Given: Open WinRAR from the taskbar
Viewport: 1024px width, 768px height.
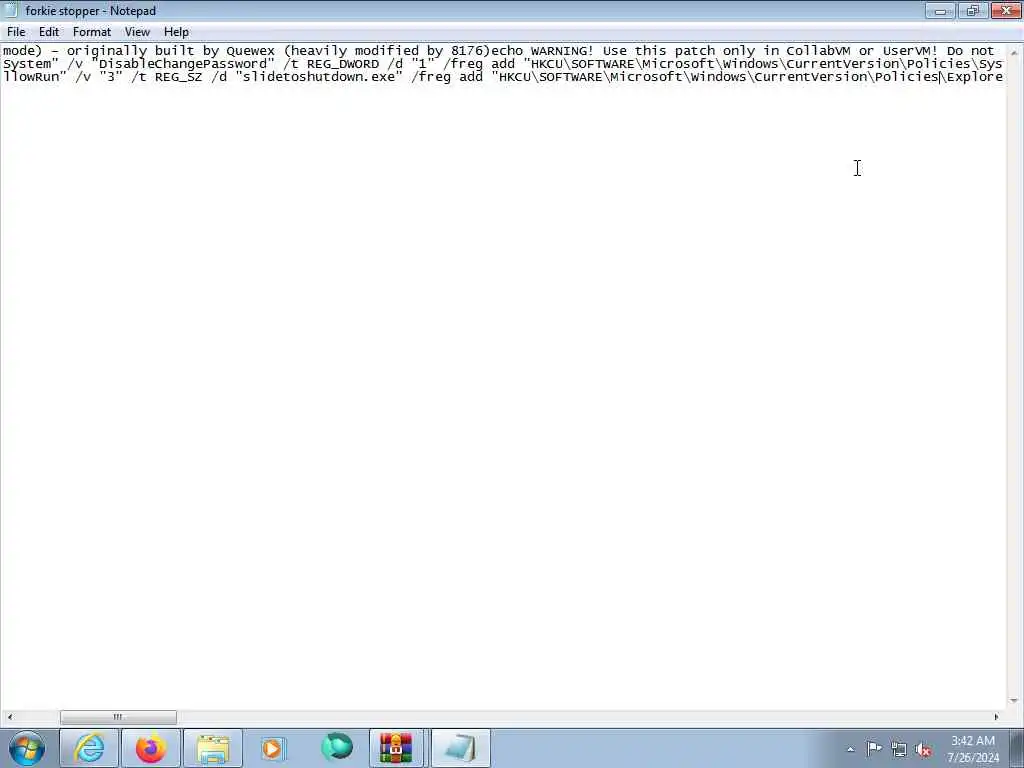Looking at the screenshot, I should (396, 748).
